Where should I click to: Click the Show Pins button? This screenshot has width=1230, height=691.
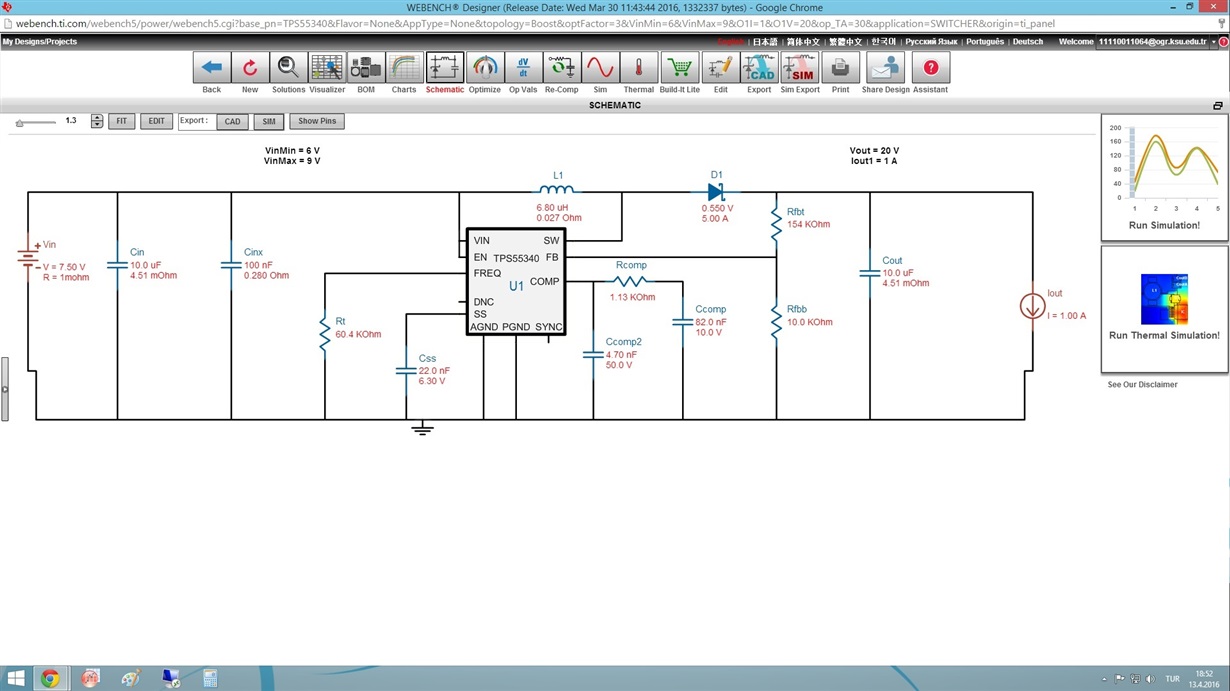[317, 121]
